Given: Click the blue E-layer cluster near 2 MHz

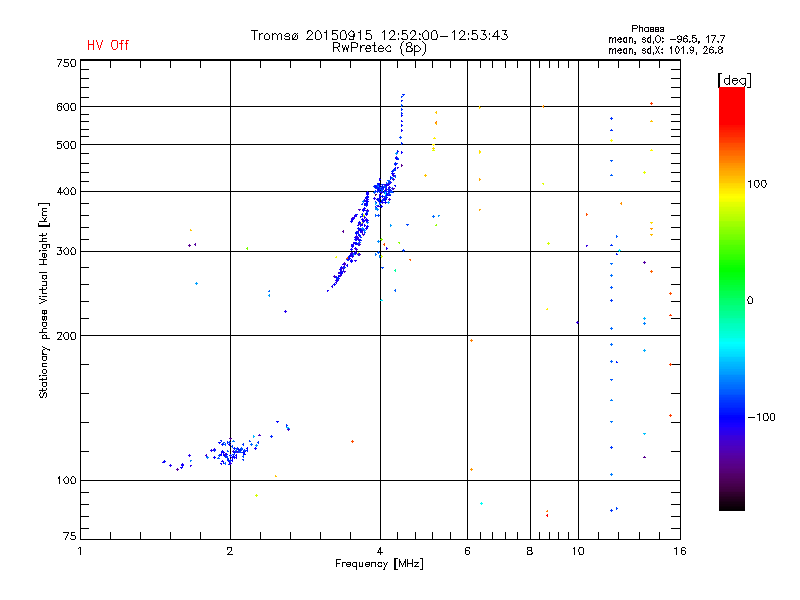Looking at the screenshot, I should [230, 452].
